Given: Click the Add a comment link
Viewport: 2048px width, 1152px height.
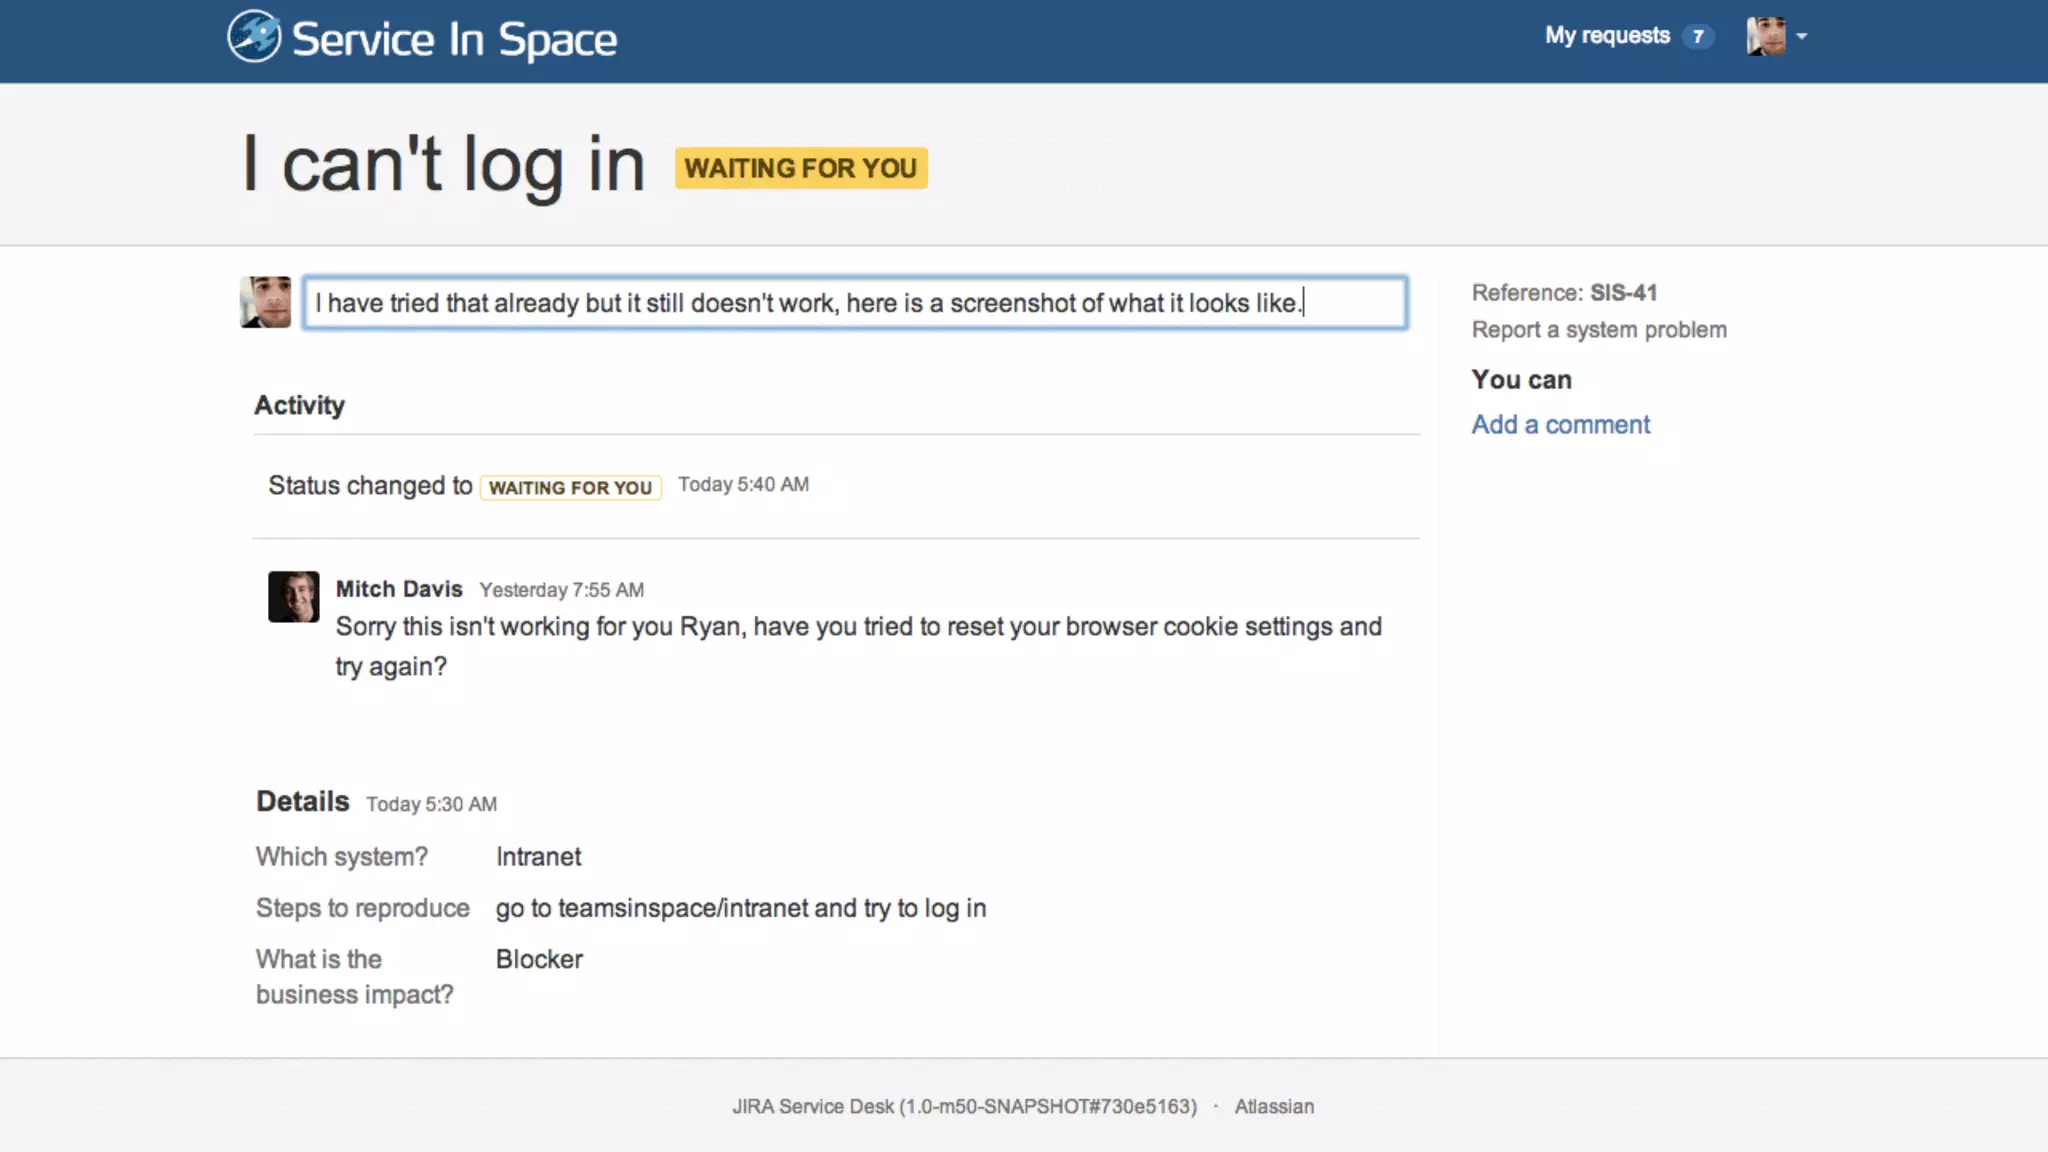Looking at the screenshot, I should click(x=1560, y=425).
